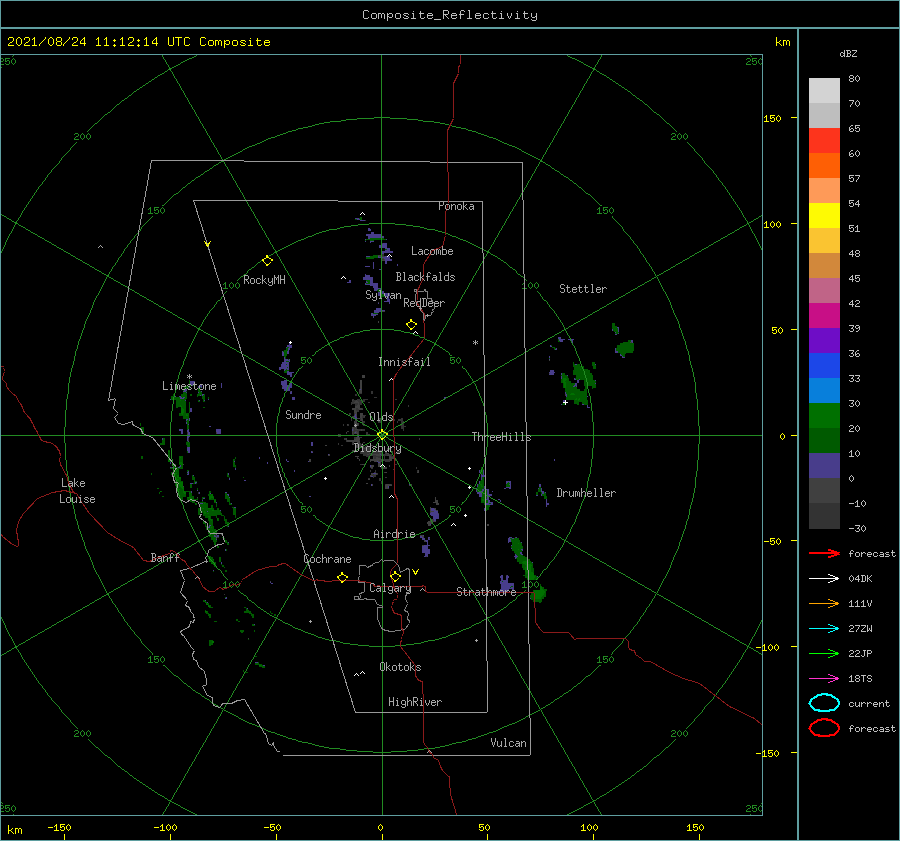Click the Calgary city label
Image resolution: width=900 pixels, height=841 pixels.
pyautogui.click(x=390, y=588)
